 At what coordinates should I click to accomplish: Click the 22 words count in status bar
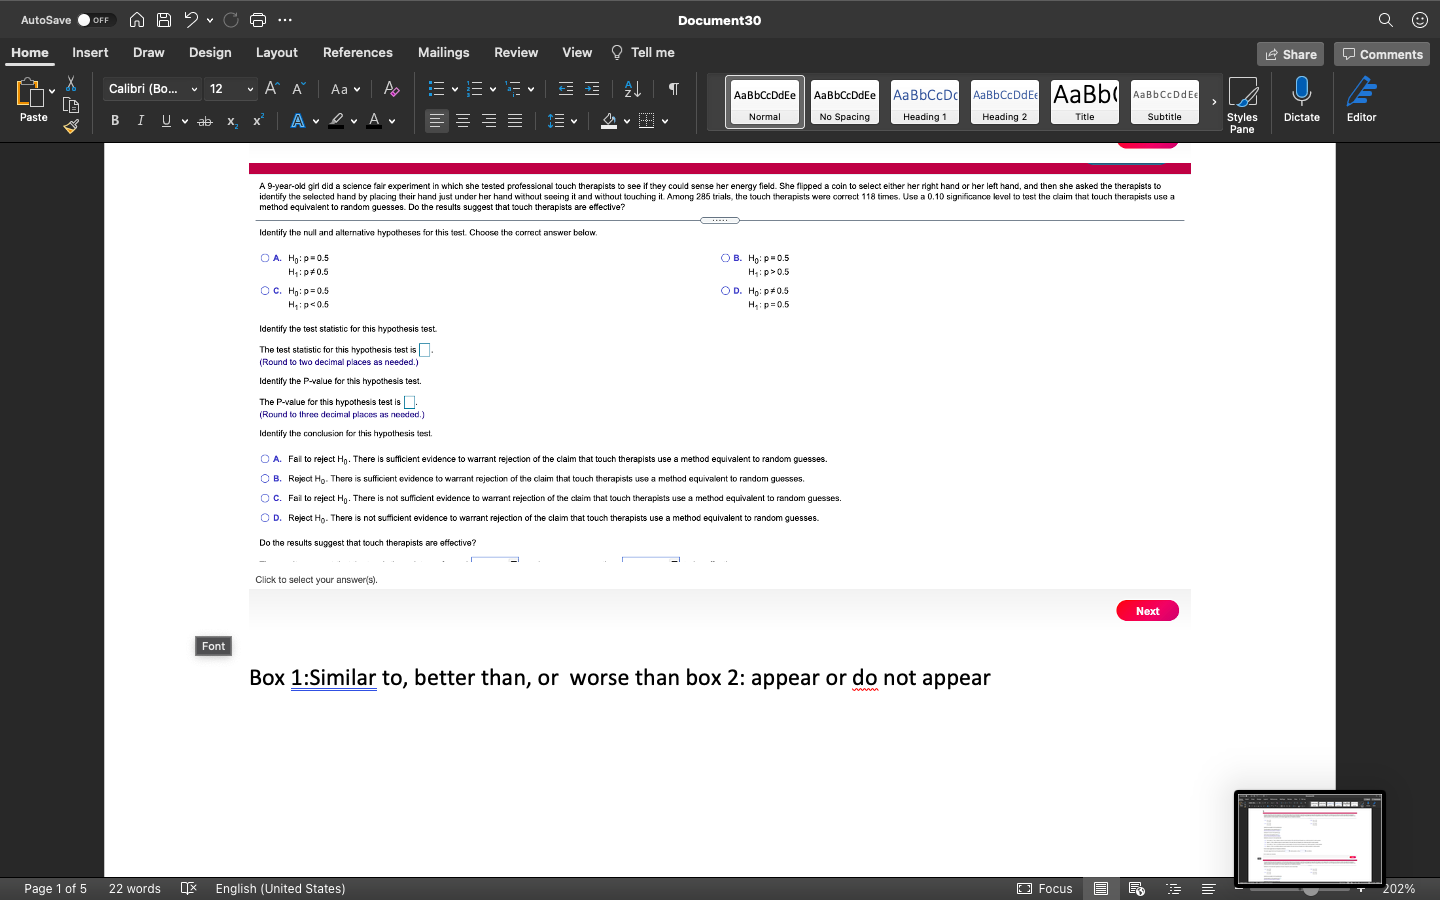pos(135,888)
